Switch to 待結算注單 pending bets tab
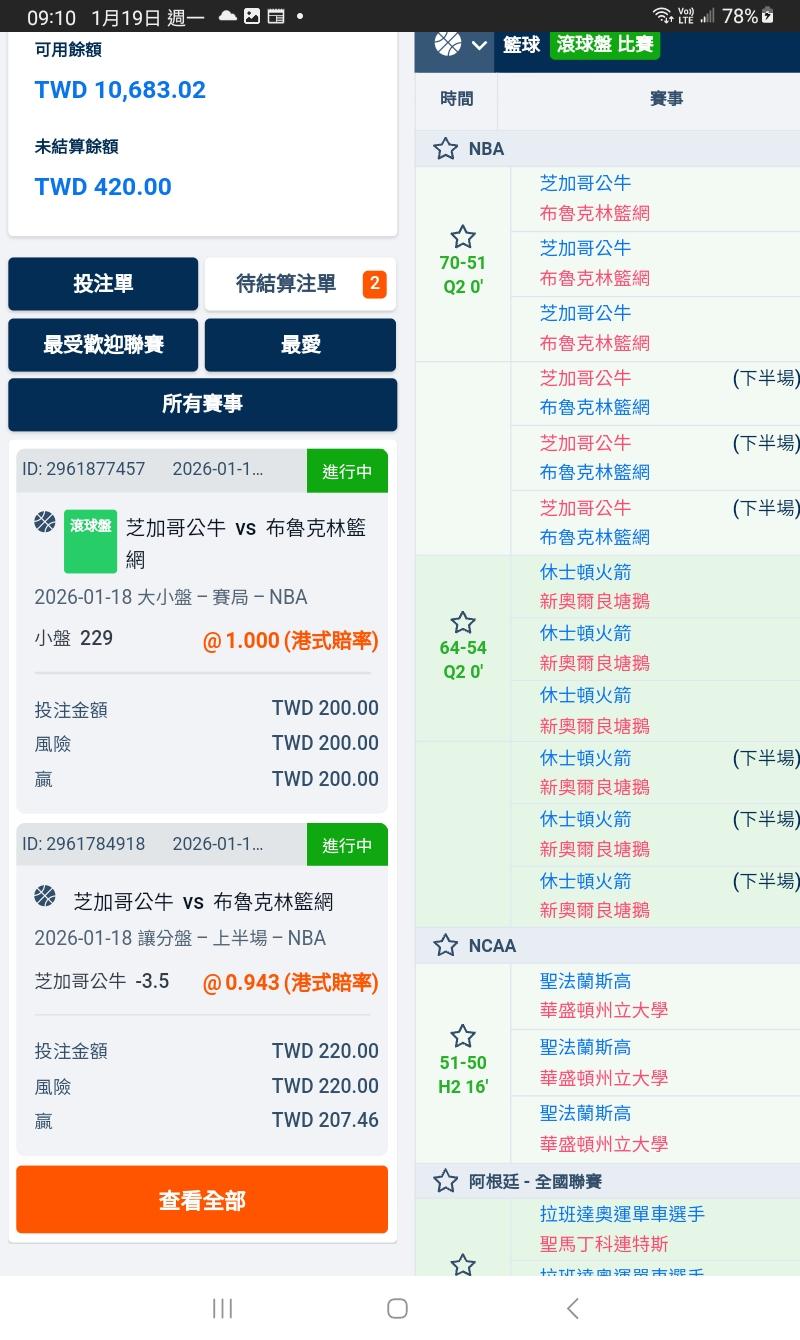This screenshot has height=1340, width=800. pos(300,284)
